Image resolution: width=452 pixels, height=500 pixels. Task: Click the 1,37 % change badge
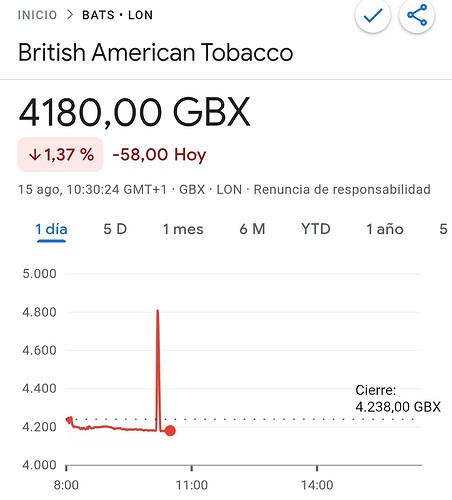(60, 155)
